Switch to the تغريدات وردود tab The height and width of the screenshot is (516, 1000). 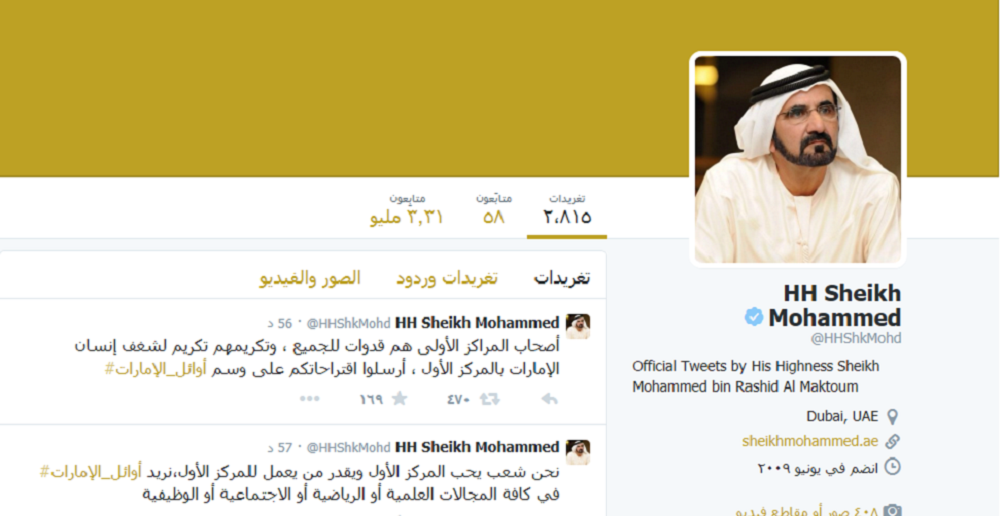(446, 278)
